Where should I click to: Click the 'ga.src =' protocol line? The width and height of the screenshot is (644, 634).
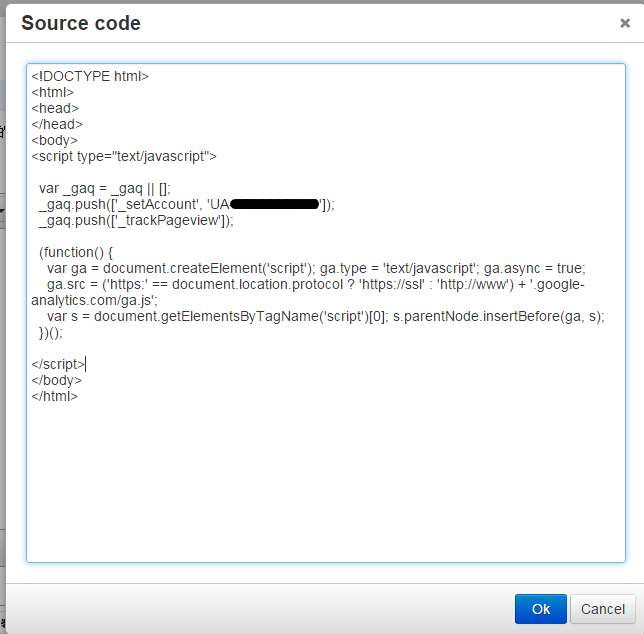[x=315, y=285]
